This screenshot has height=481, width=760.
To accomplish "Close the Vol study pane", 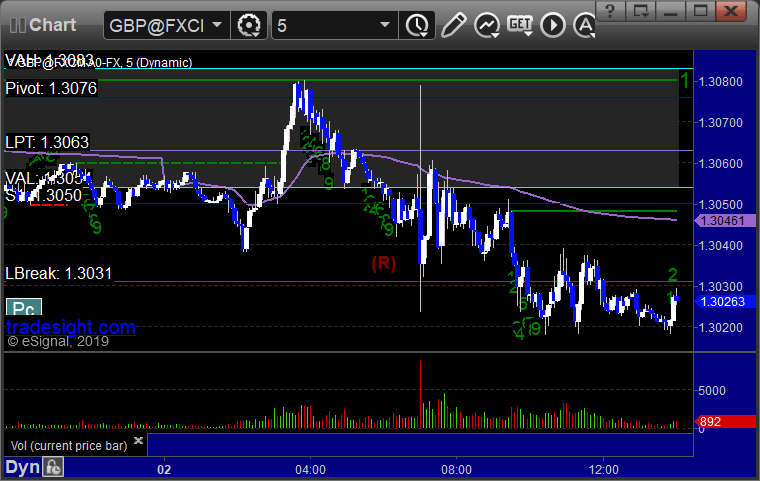I will click(138, 440).
